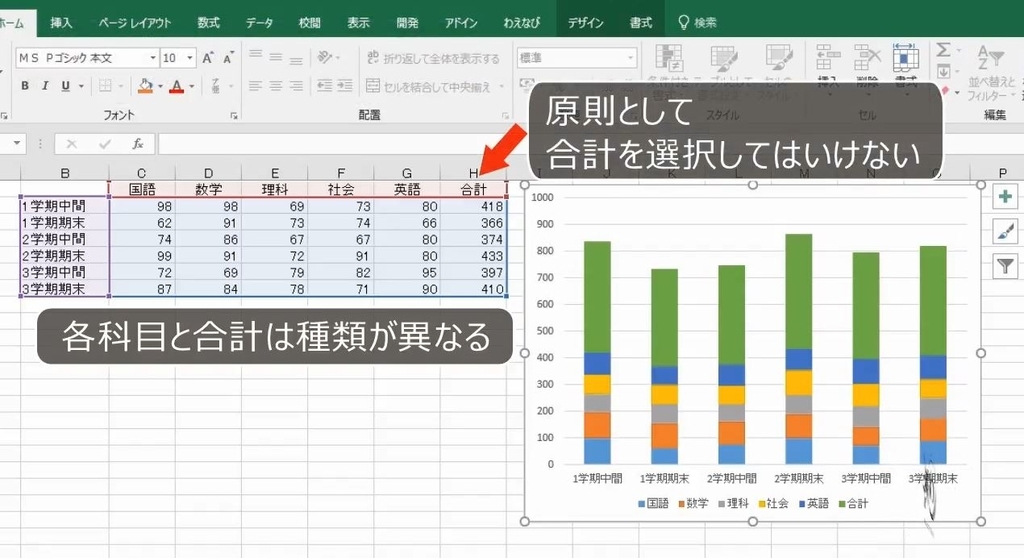Open the font size dropdown
1024x558 pixels.
pos(189,58)
